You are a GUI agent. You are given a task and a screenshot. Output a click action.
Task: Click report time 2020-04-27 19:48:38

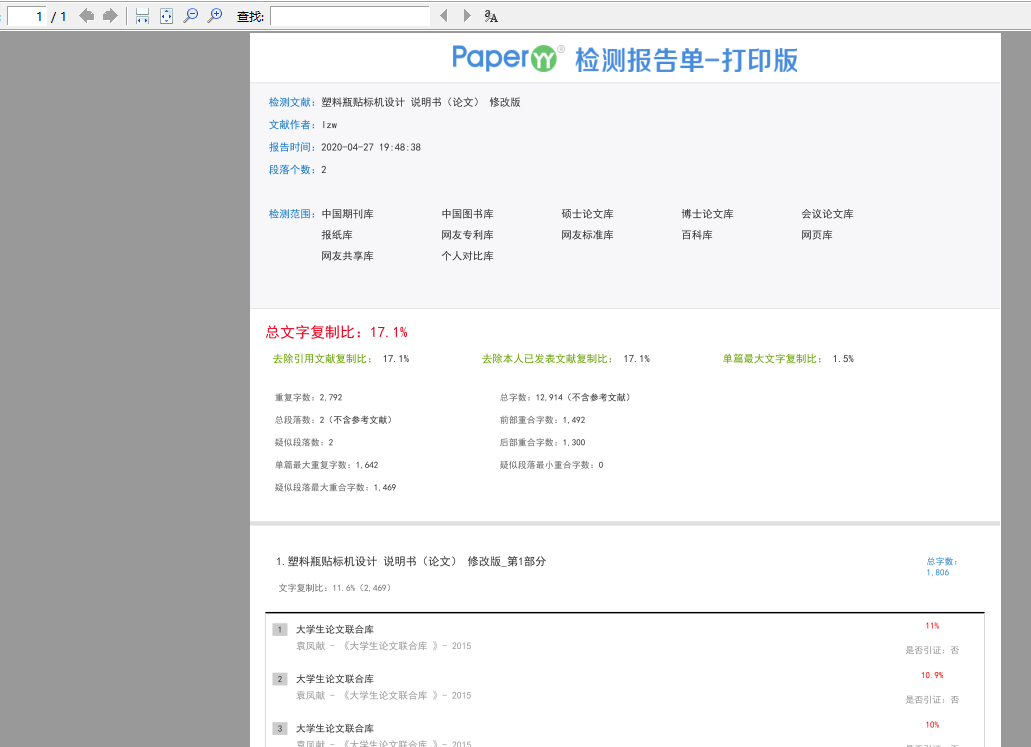(371, 147)
